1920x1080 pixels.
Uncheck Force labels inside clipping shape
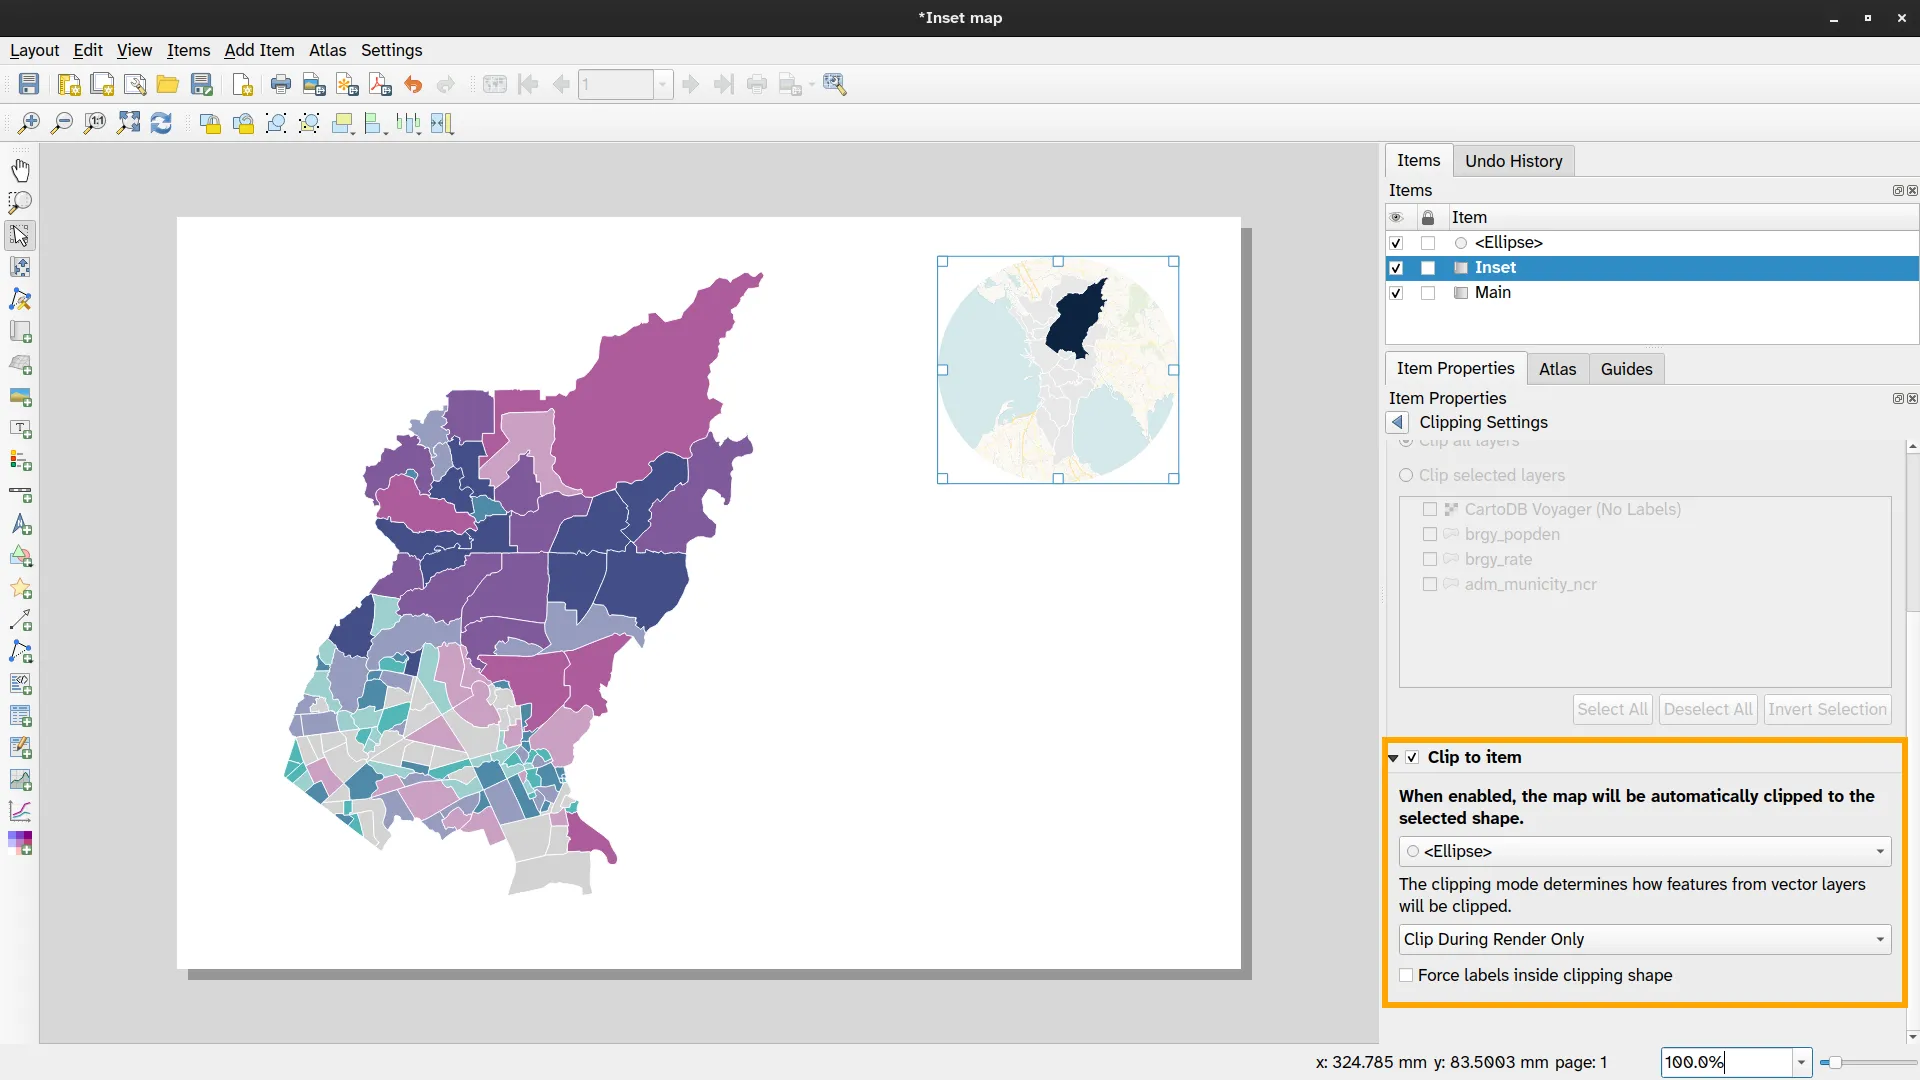pyautogui.click(x=1406, y=975)
